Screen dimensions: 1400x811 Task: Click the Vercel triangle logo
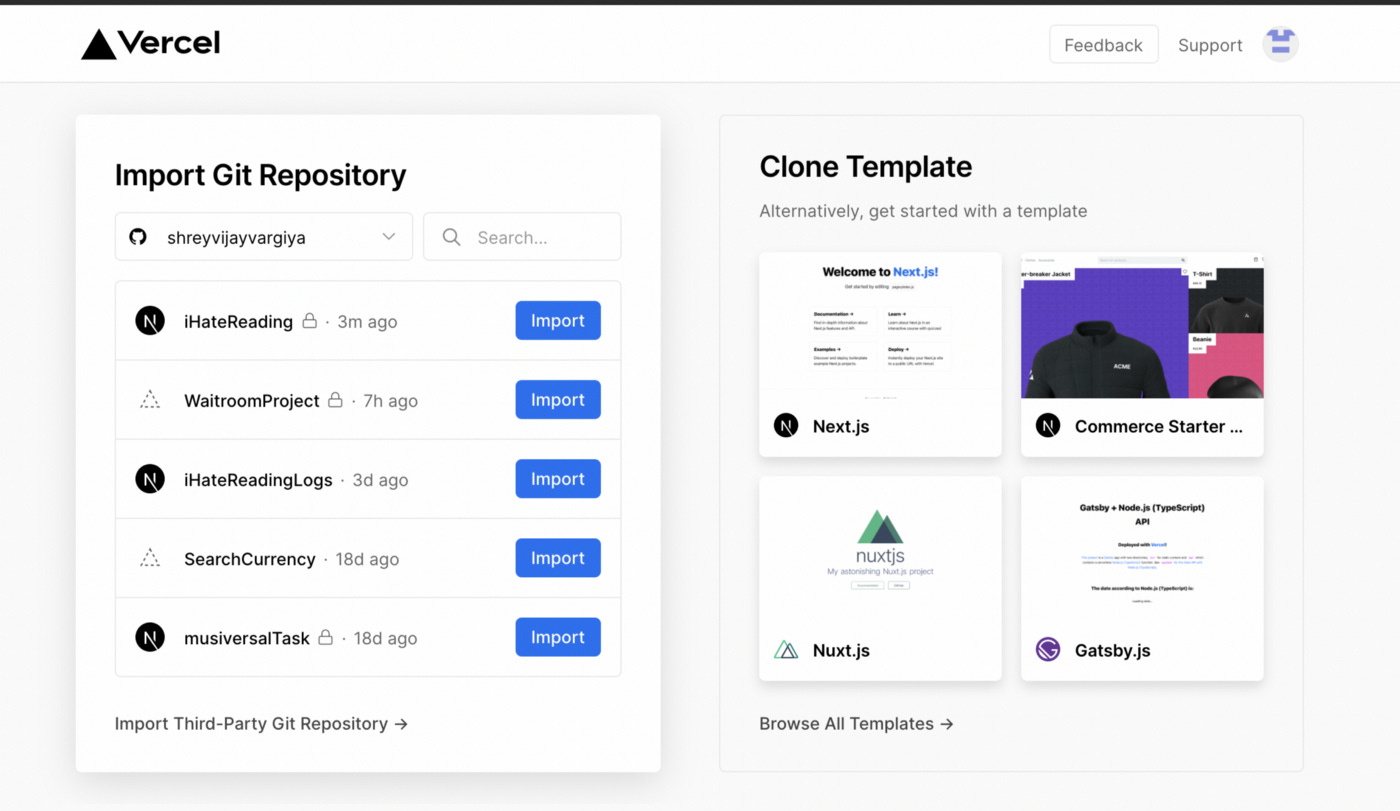(98, 44)
